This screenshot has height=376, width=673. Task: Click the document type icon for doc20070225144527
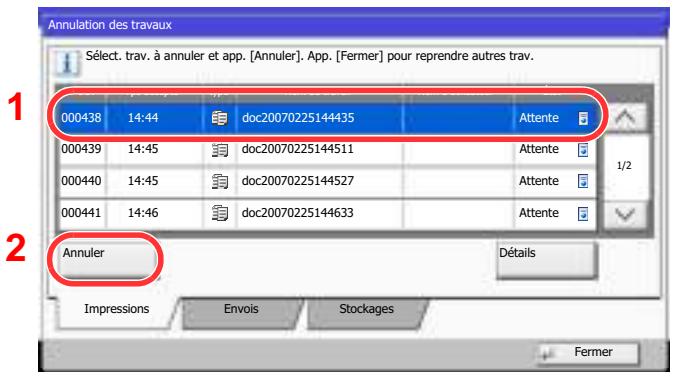219,182
